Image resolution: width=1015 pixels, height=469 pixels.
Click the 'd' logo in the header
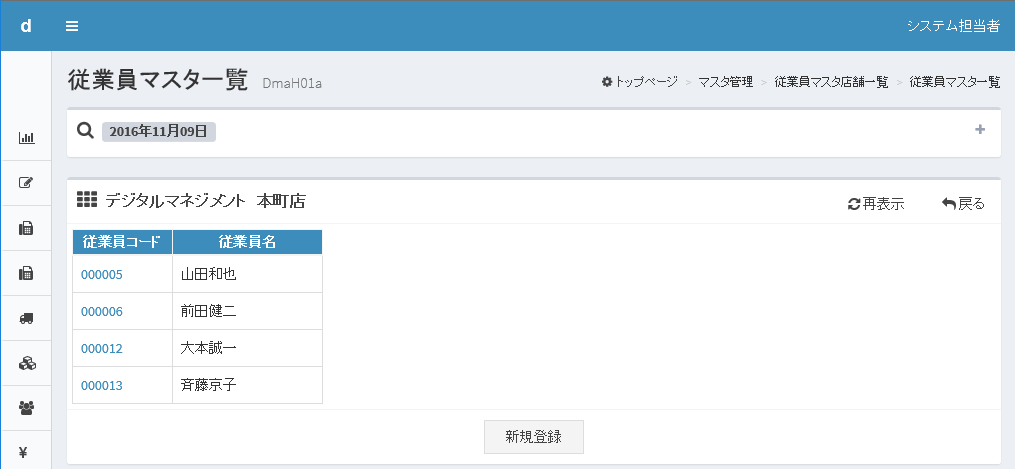[x=26, y=26]
